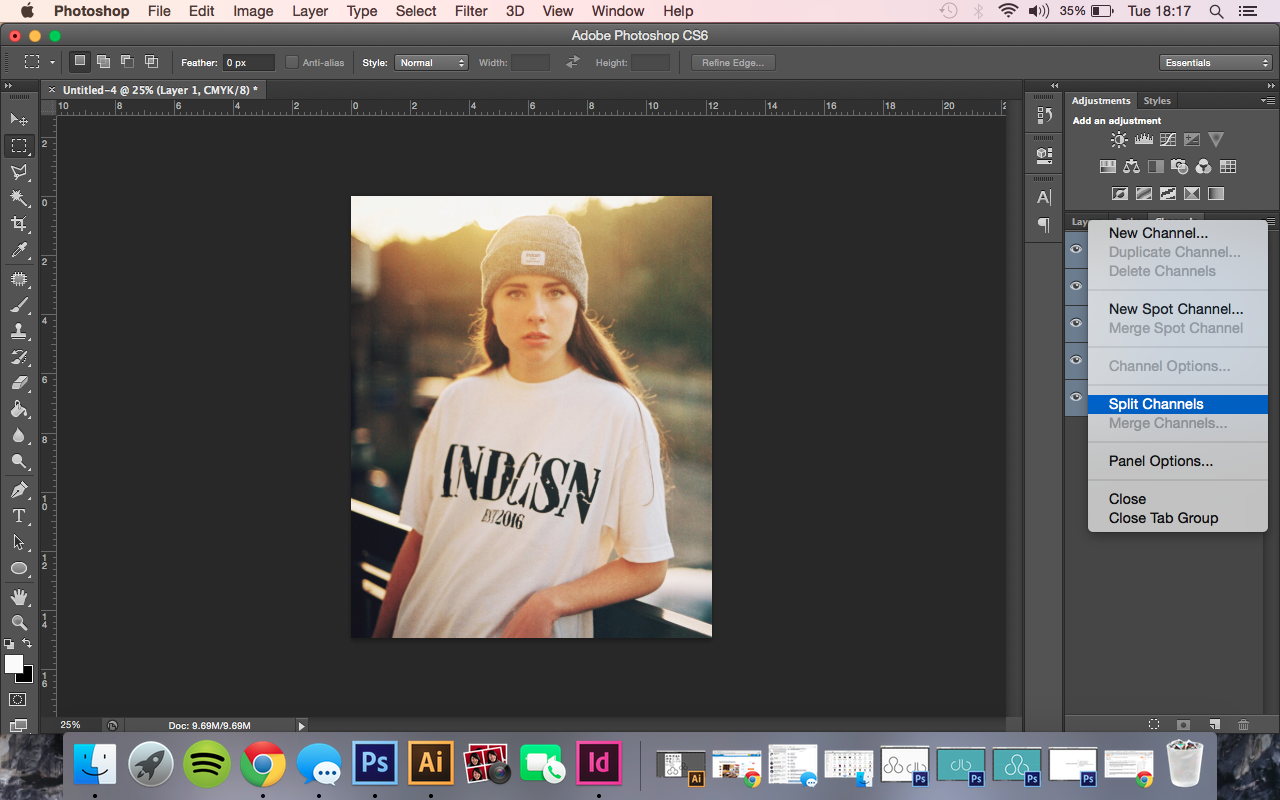This screenshot has width=1280, height=800.
Task: Click the delete channel trash icon
Action: pos(1243,724)
